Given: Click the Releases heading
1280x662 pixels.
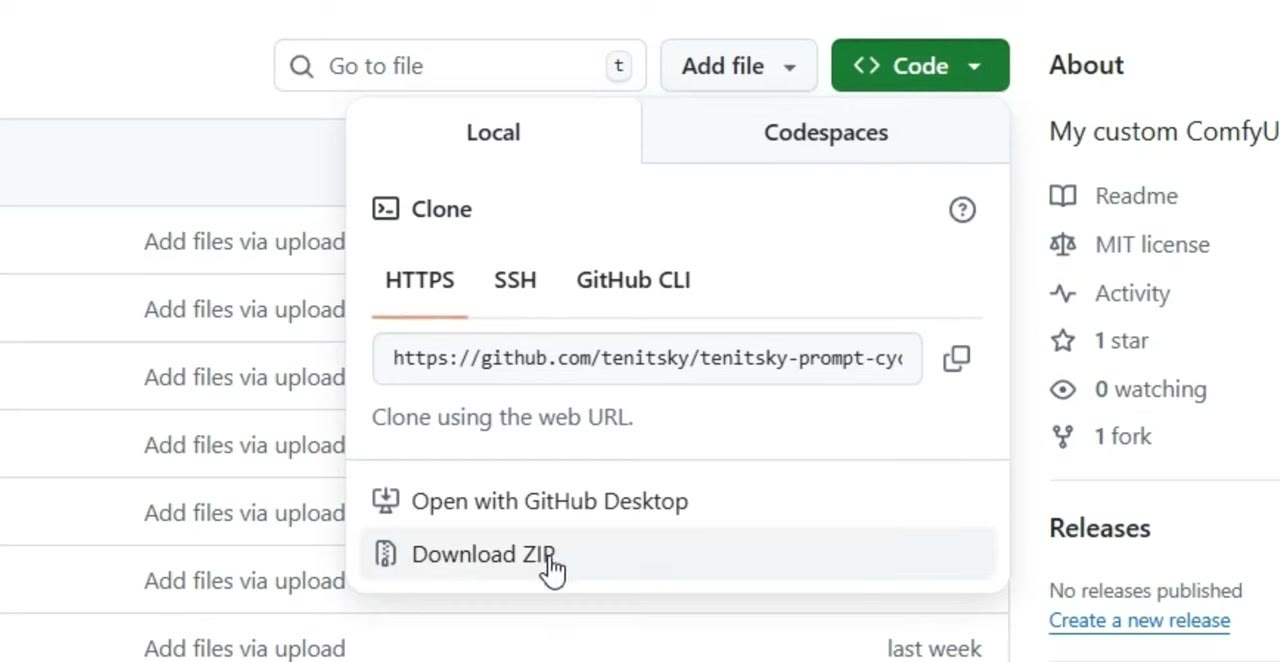Looking at the screenshot, I should 1099,528.
